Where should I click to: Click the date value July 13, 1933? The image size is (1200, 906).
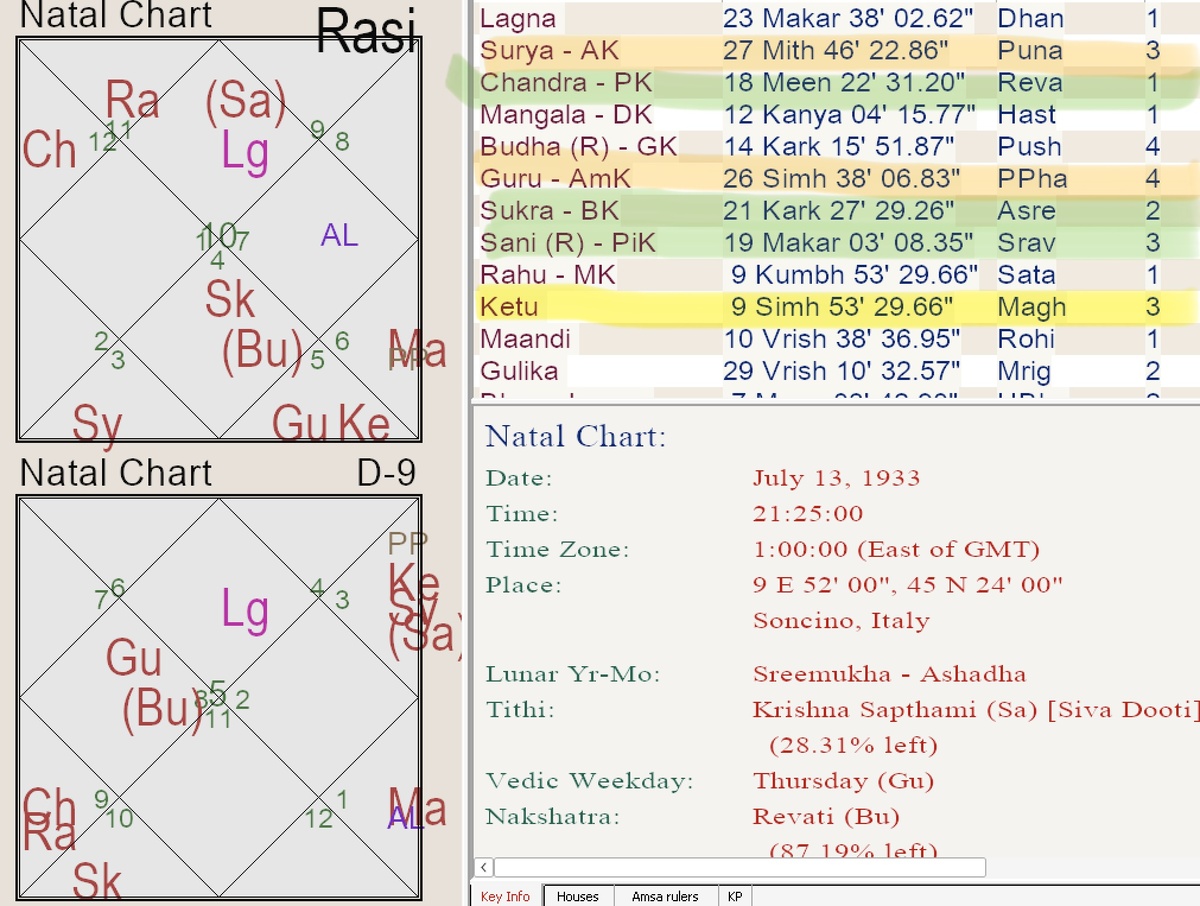click(x=836, y=477)
